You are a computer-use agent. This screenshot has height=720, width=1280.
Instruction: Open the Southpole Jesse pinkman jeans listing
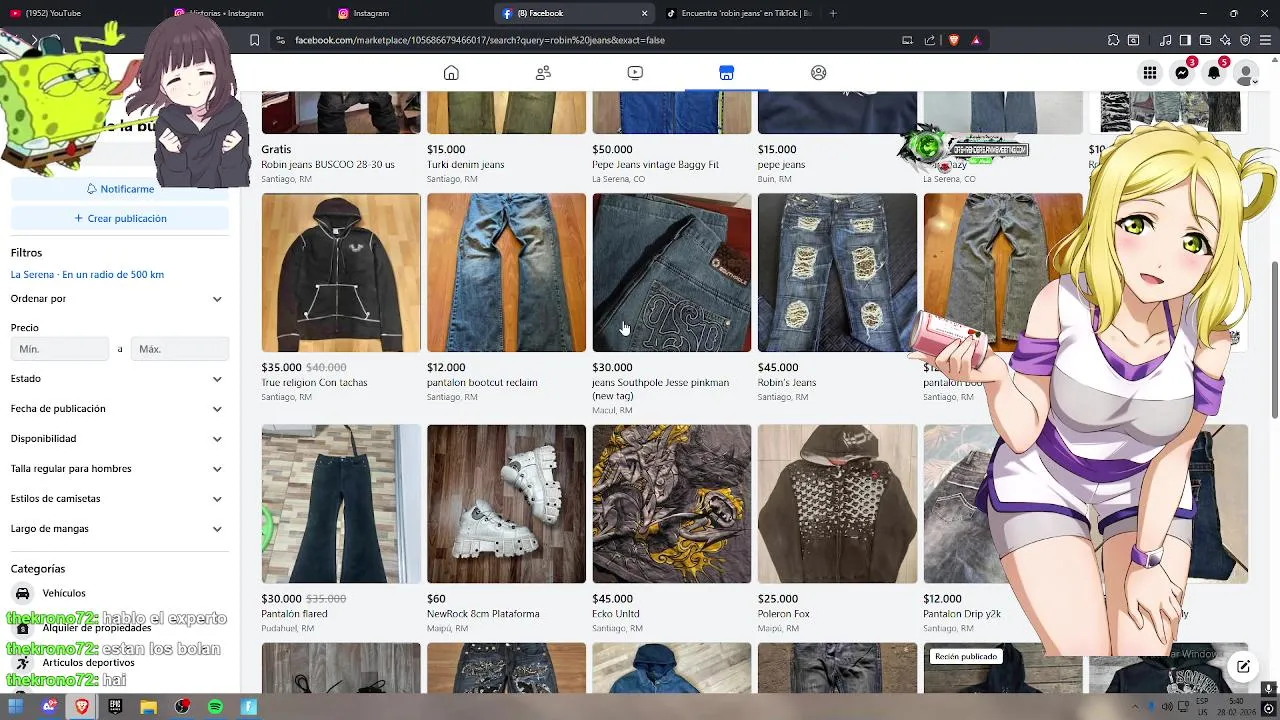coord(672,272)
